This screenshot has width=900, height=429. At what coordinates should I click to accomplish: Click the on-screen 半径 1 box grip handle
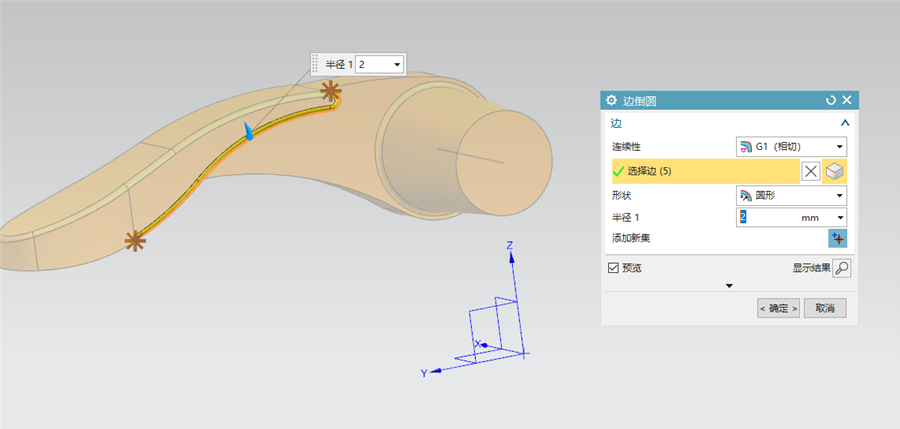click(x=315, y=64)
